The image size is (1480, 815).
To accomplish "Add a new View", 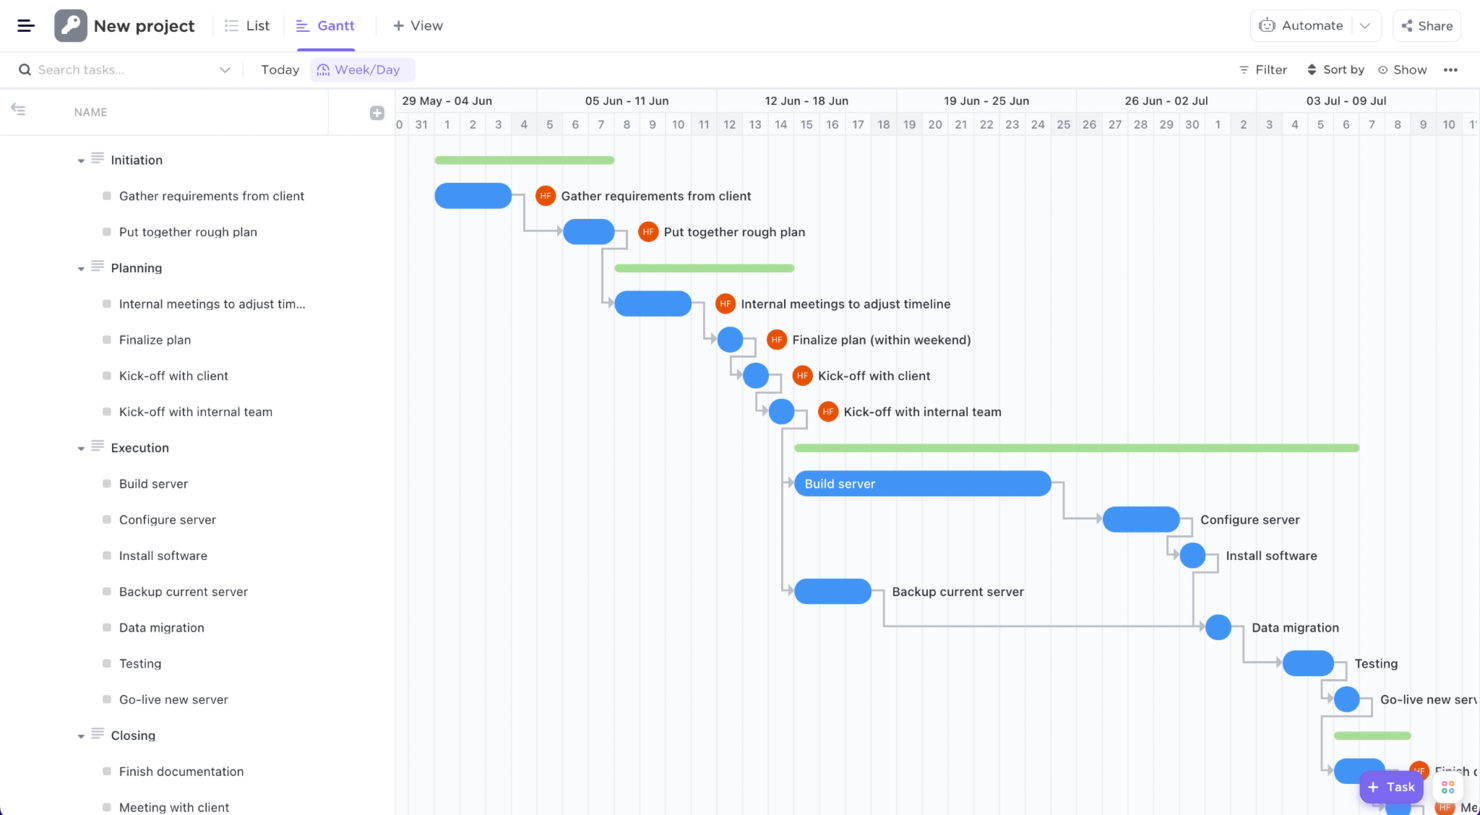I will tap(418, 26).
